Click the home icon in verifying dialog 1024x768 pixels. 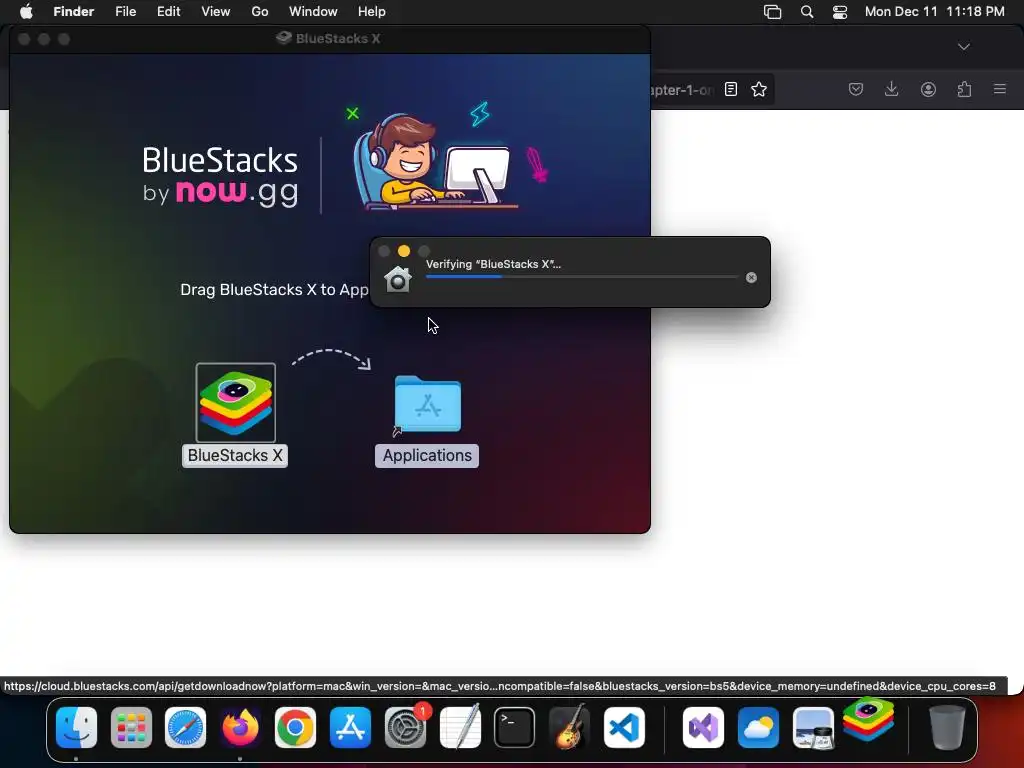398,280
